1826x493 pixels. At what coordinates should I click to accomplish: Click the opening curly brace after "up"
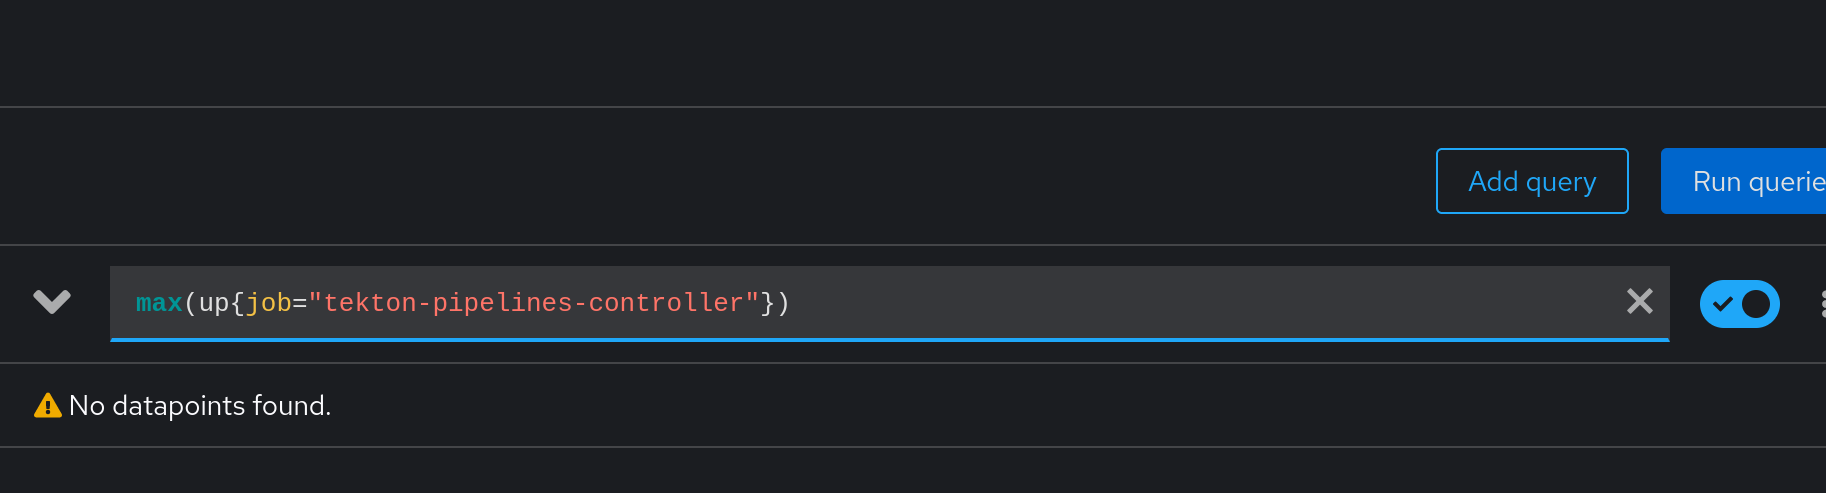coord(238,303)
